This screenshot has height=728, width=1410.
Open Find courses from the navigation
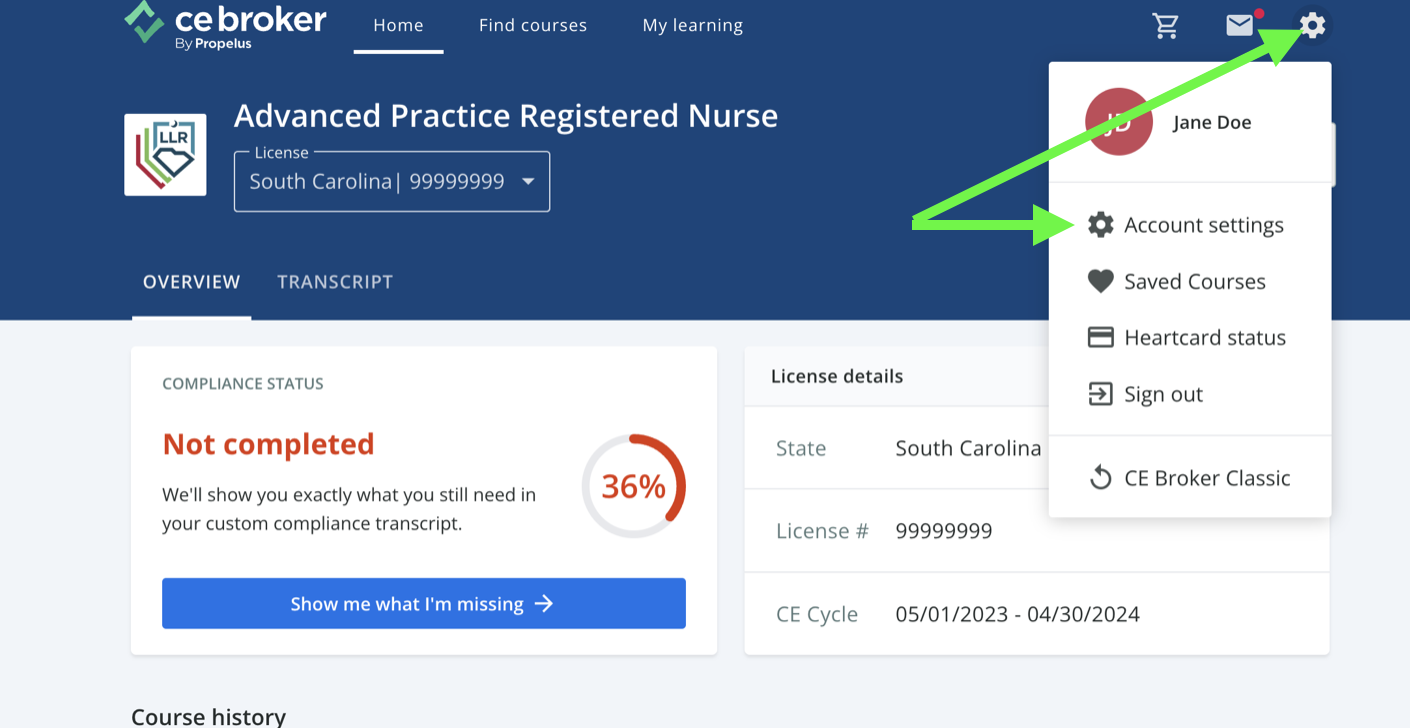[532, 25]
